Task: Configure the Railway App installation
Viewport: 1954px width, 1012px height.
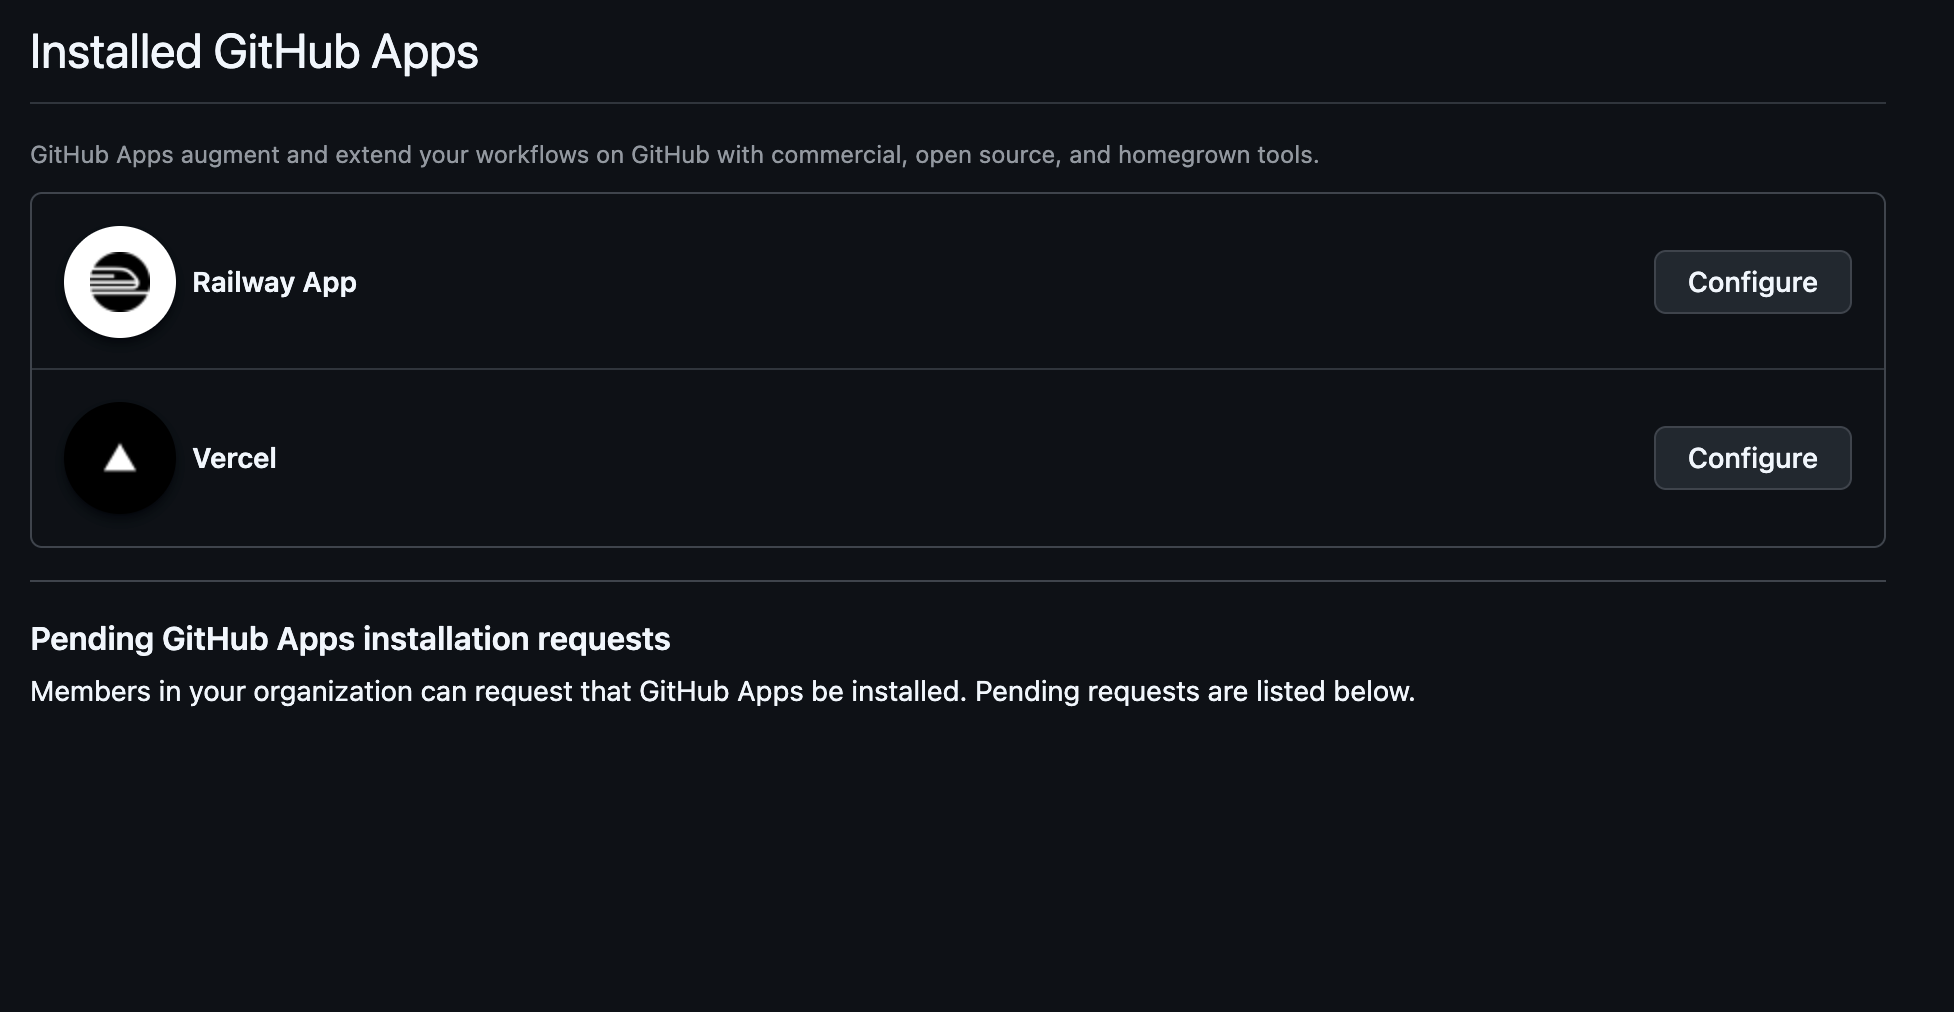Action: click(1752, 281)
